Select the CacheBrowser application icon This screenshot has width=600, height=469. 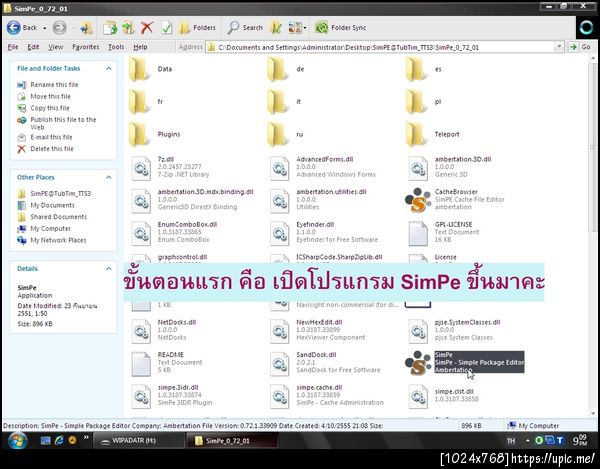coord(418,200)
